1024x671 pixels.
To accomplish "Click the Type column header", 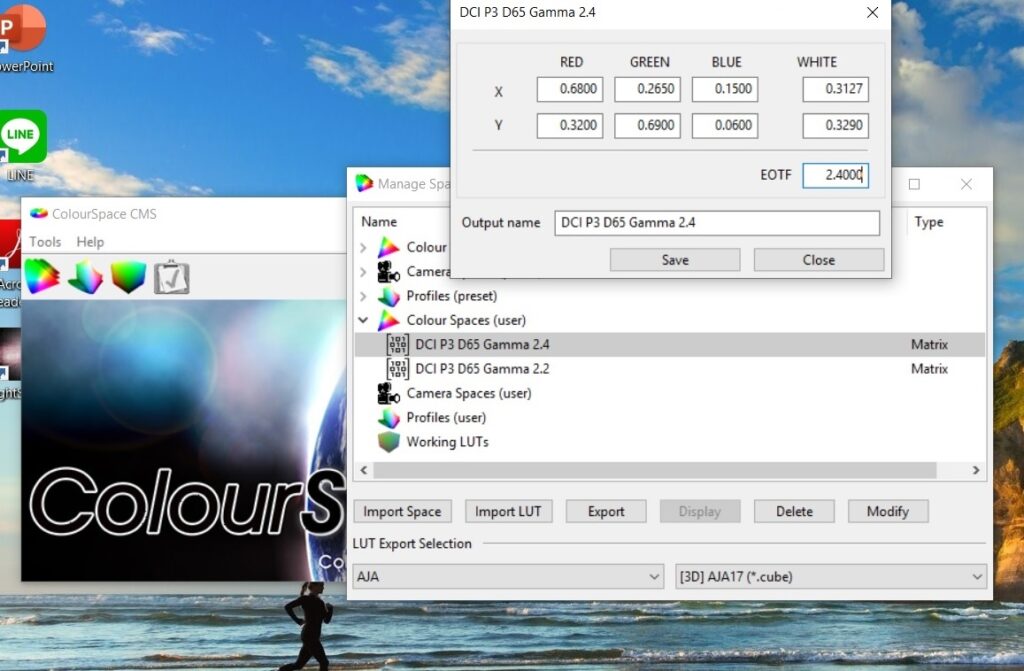I will click(x=929, y=222).
